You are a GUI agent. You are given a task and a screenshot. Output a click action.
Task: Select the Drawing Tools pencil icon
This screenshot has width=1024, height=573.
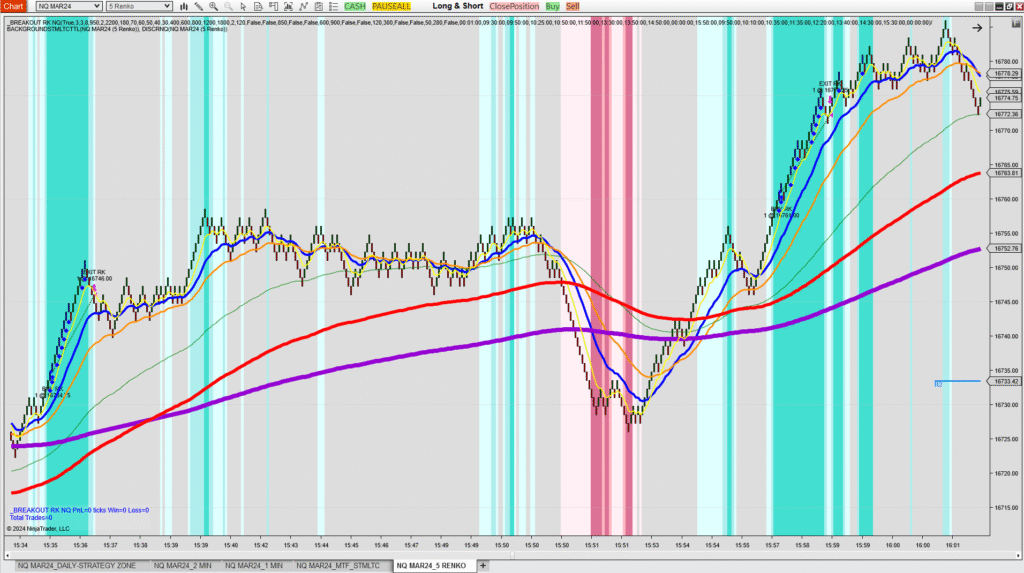[197, 6]
